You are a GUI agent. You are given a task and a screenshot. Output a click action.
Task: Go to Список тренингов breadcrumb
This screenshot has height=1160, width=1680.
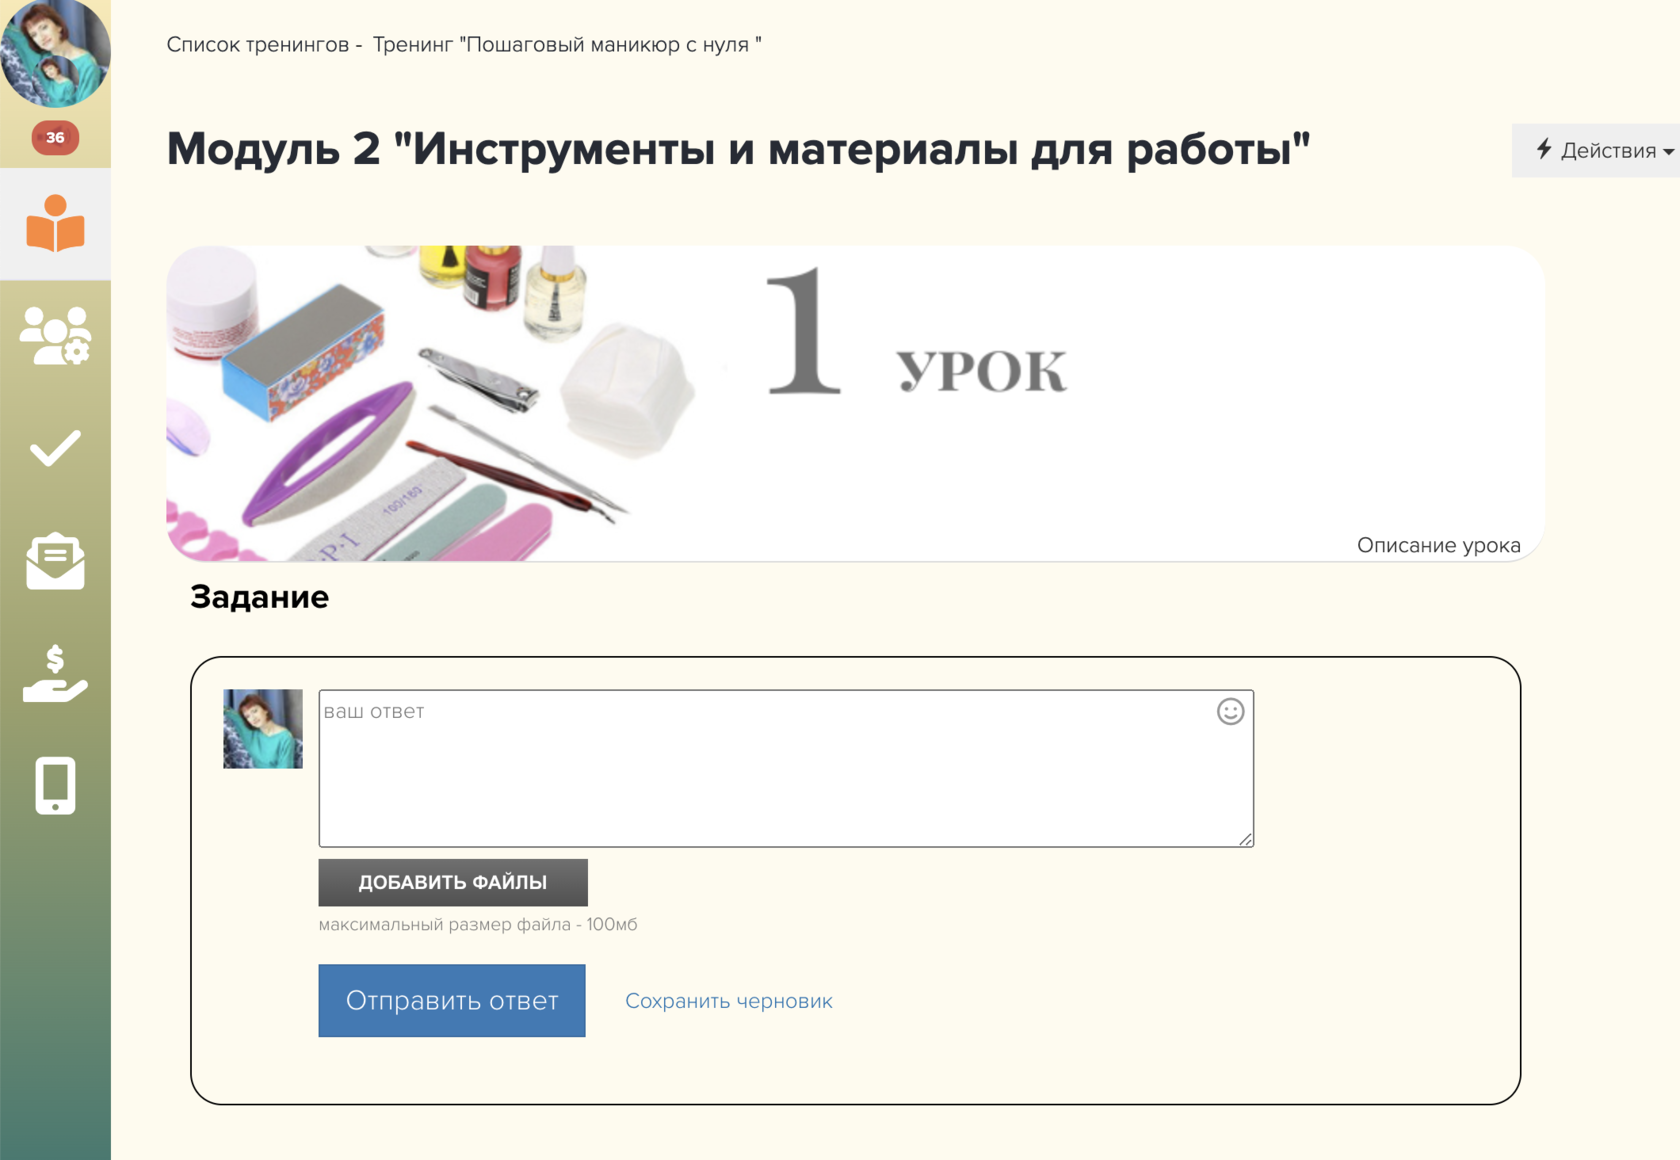[257, 45]
